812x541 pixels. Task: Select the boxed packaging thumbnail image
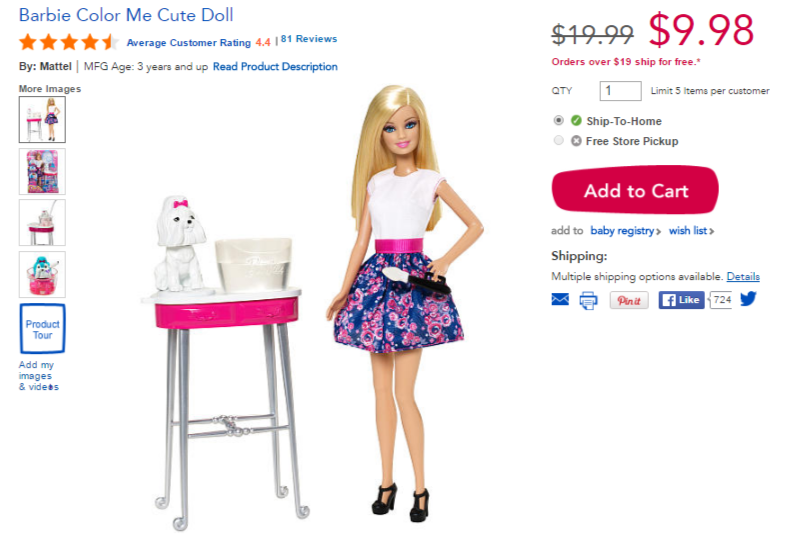pyautogui.click(x=42, y=171)
